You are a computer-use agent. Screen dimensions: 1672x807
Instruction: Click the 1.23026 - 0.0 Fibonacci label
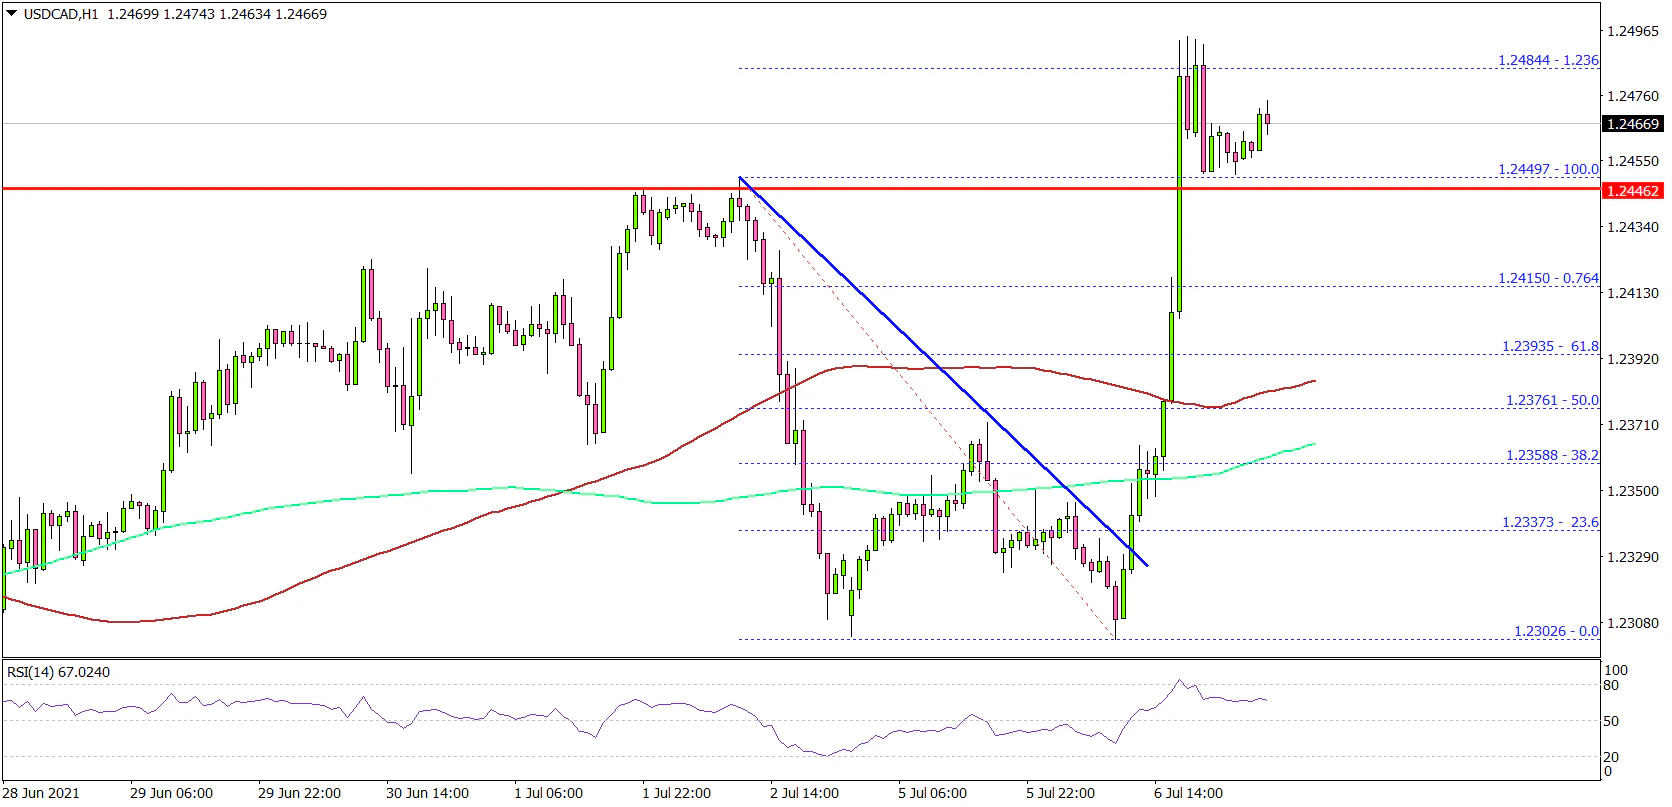1555,631
